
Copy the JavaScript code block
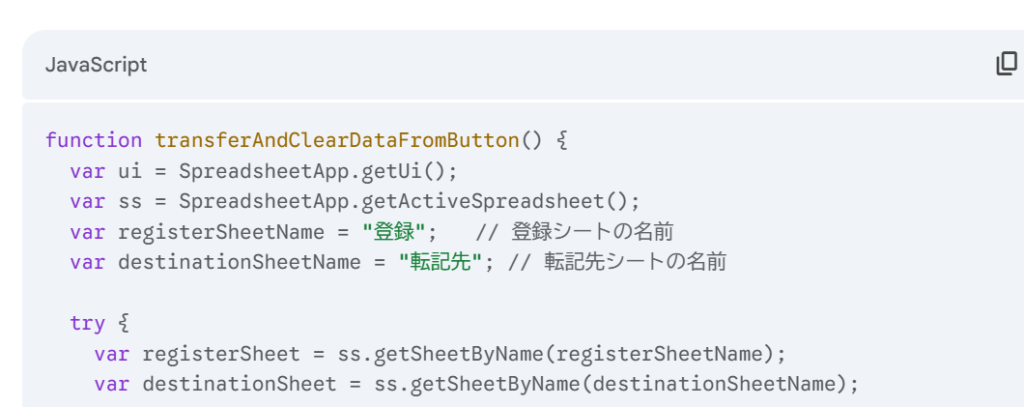coord(1006,64)
